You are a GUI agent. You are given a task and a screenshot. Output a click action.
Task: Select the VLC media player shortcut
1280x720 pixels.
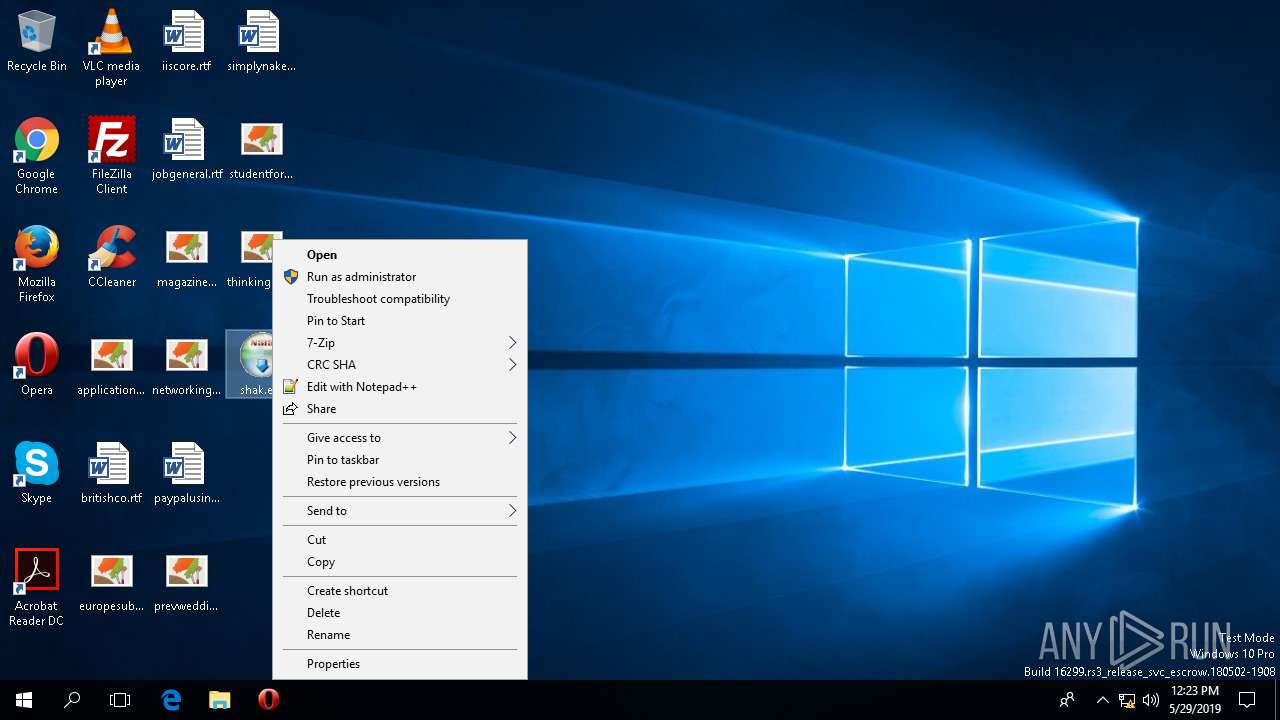pos(111,47)
